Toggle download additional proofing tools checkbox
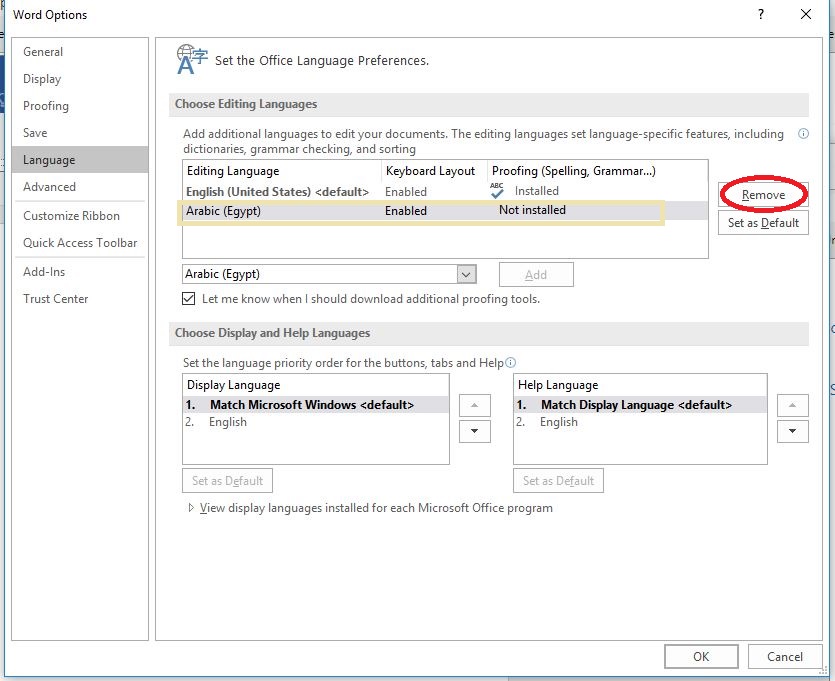Image resolution: width=835 pixels, height=681 pixels. [x=189, y=299]
